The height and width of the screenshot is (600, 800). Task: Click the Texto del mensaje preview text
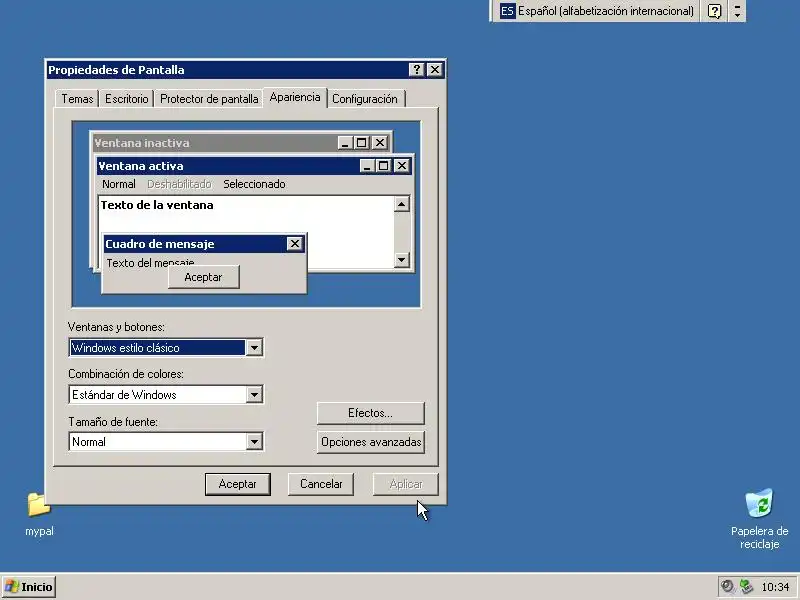point(150,263)
